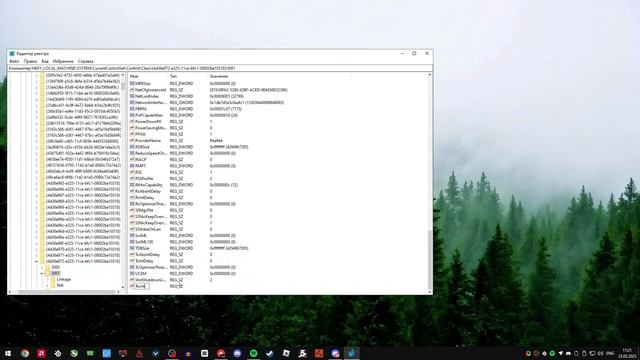Click the tree pane horizontal scrollbar
Viewport: 640px width, 360px height.
(x=67, y=291)
